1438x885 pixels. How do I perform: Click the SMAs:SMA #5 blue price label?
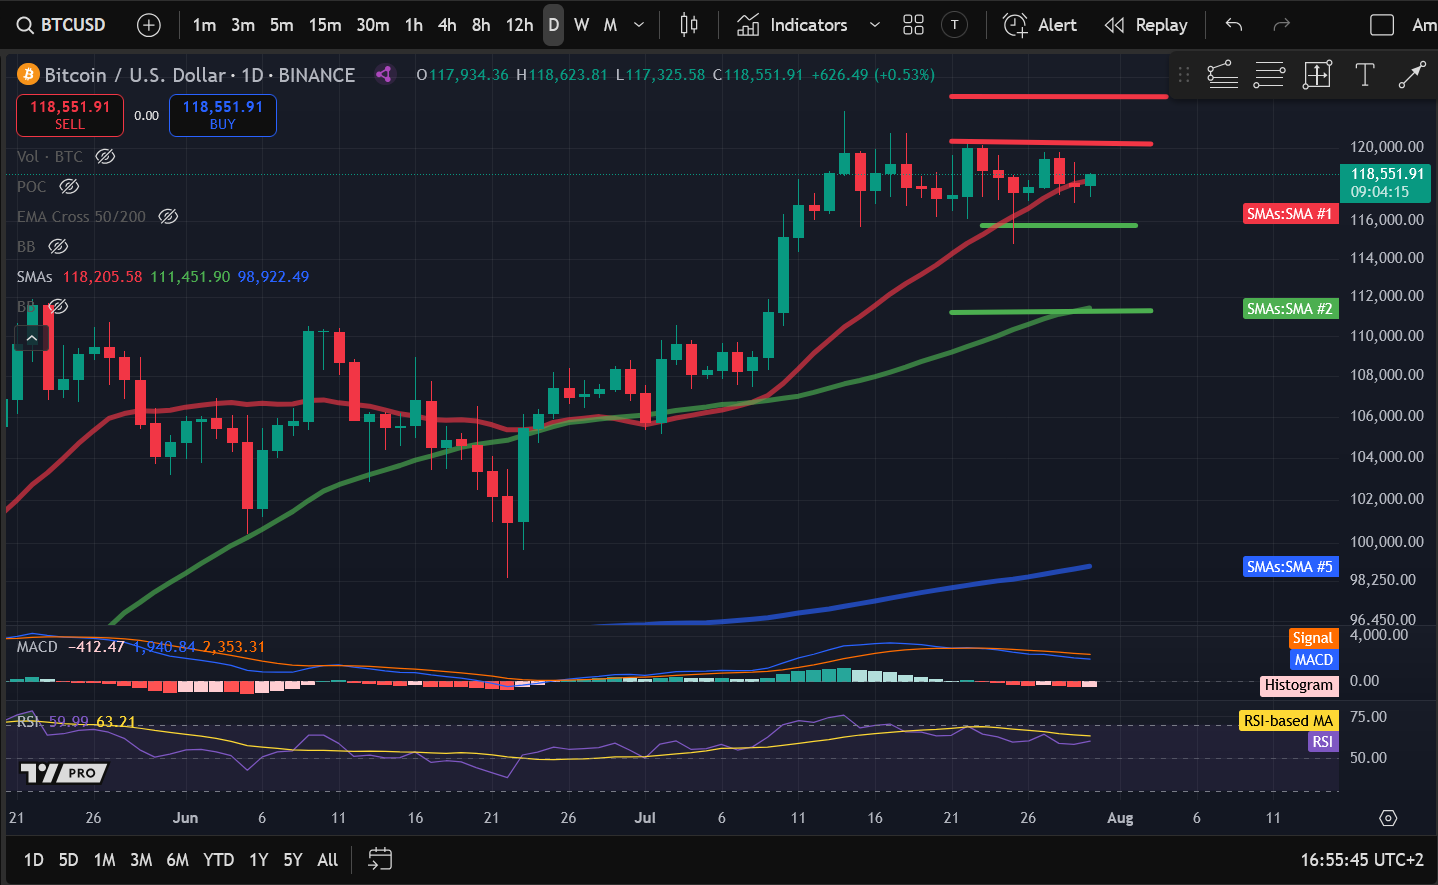[1289, 567]
